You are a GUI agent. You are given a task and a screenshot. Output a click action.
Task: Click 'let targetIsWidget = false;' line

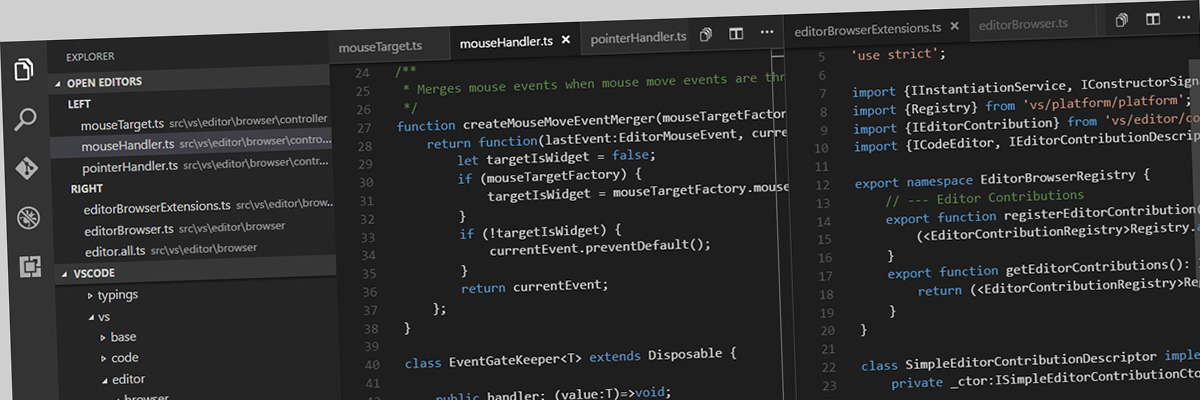[555, 159]
